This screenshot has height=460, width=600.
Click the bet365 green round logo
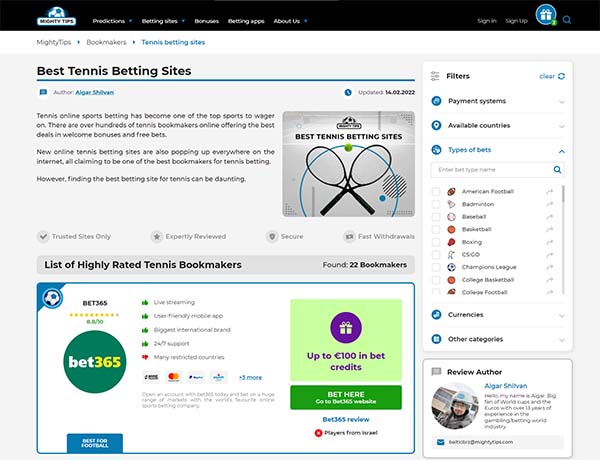pos(95,362)
